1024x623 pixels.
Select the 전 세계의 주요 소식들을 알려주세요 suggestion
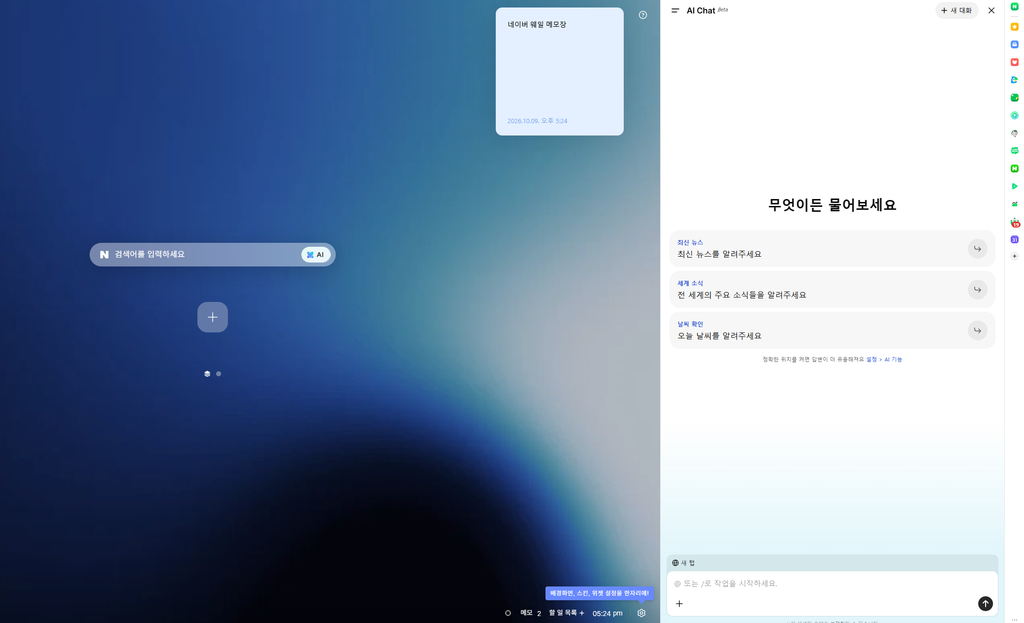click(831, 289)
